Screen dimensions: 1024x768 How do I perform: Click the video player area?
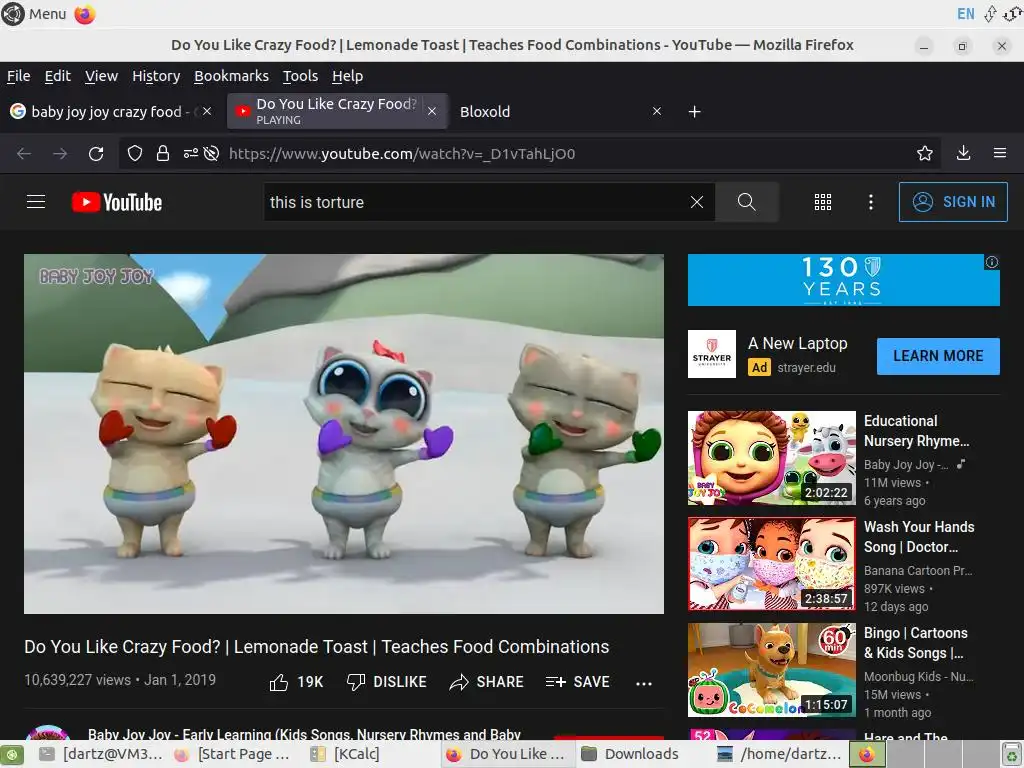pos(344,434)
